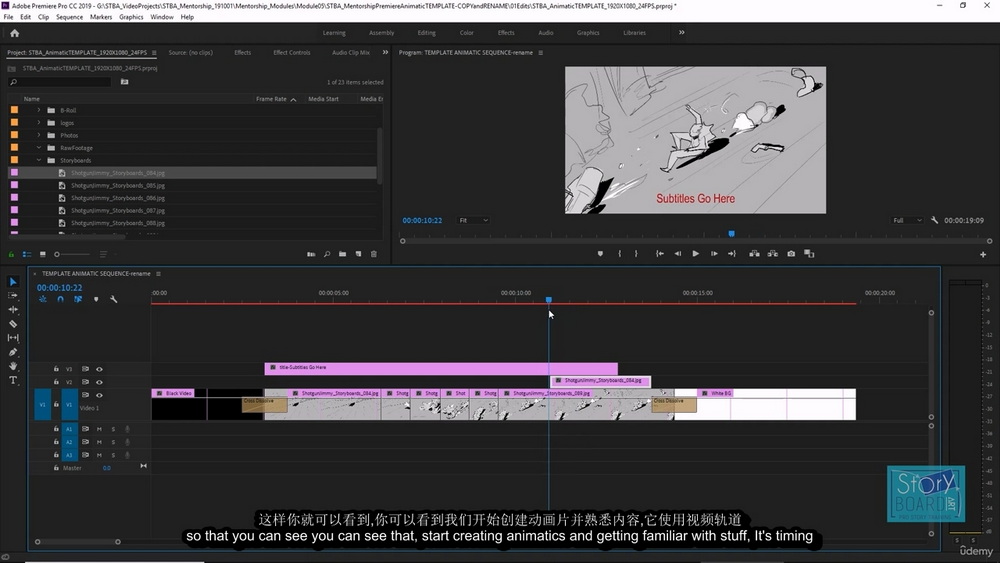Toggle lock on track V3
The height and width of the screenshot is (563, 1000).
pos(56,369)
